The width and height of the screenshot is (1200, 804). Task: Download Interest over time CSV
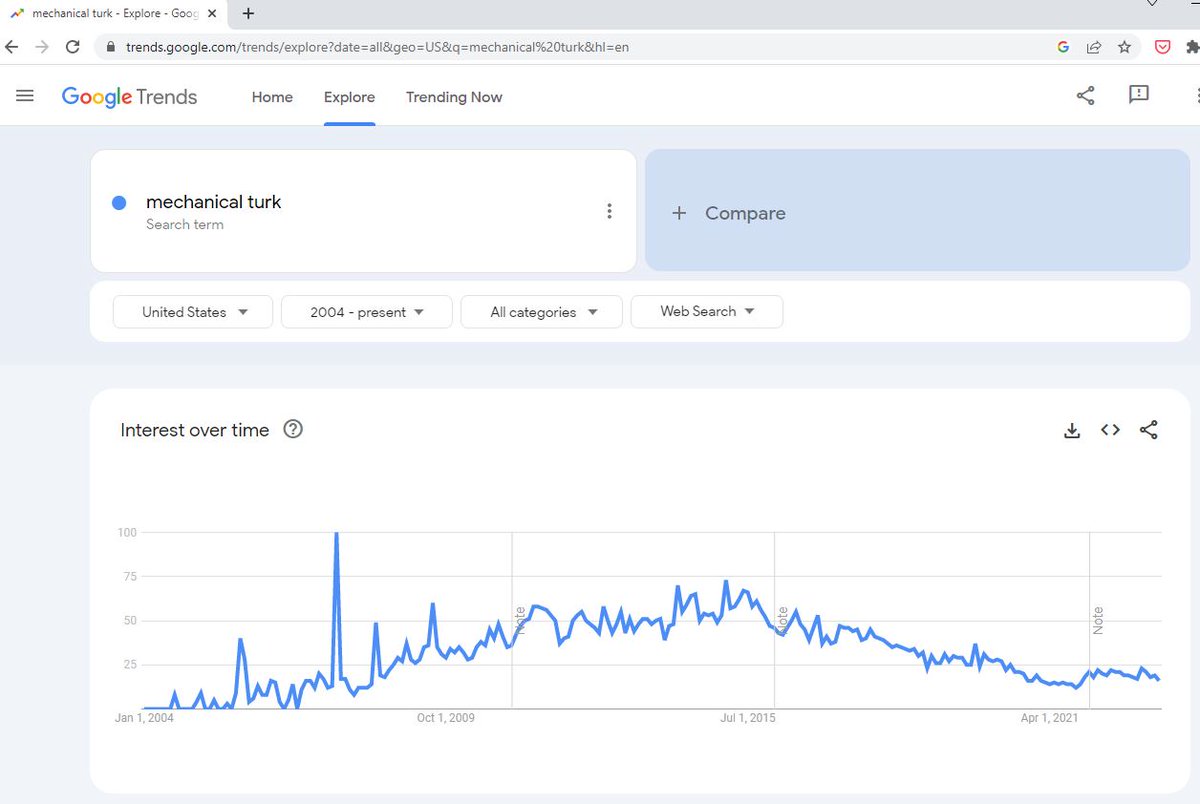tap(1072, 430)
